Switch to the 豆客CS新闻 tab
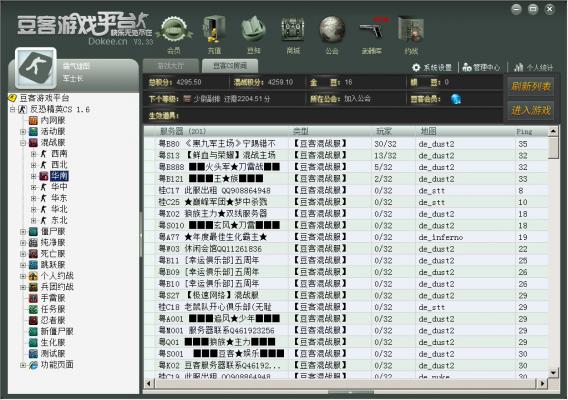 tap(230, 66)
